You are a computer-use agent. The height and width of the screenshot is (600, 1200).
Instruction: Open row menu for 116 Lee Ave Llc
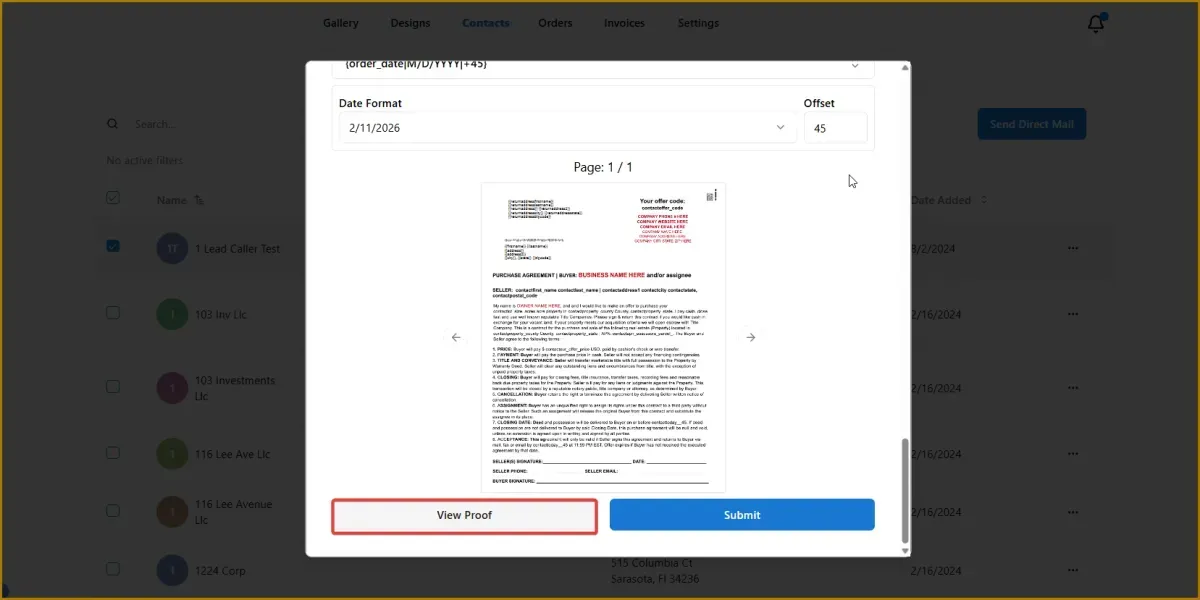(x=1074, y=454)
